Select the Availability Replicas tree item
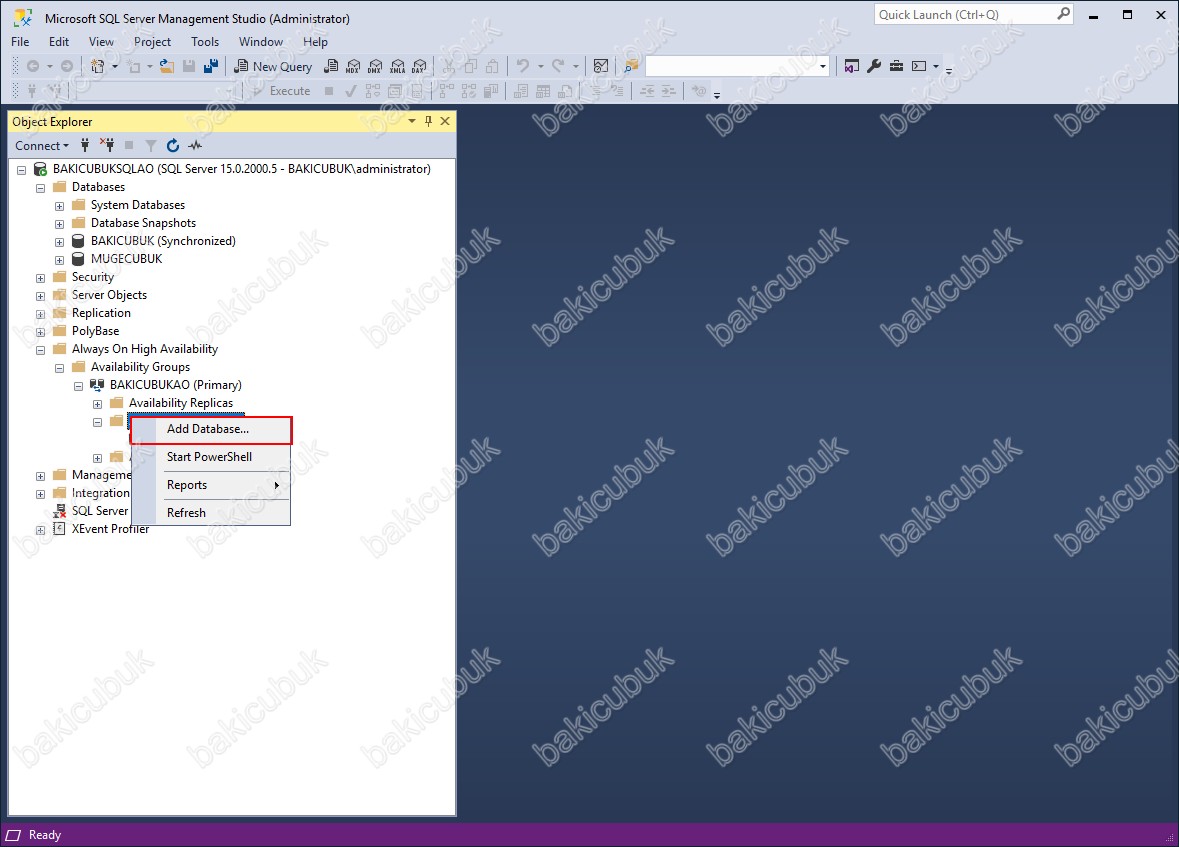Image resolution: width=1179 pixels, height=847 pixels. [181, 402]
